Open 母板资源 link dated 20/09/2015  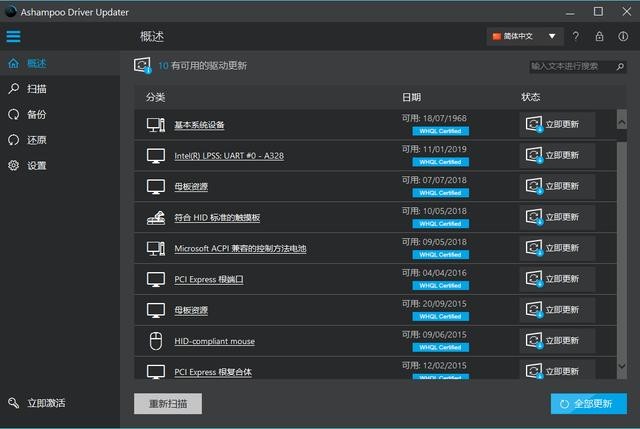(x=191, y=311)
